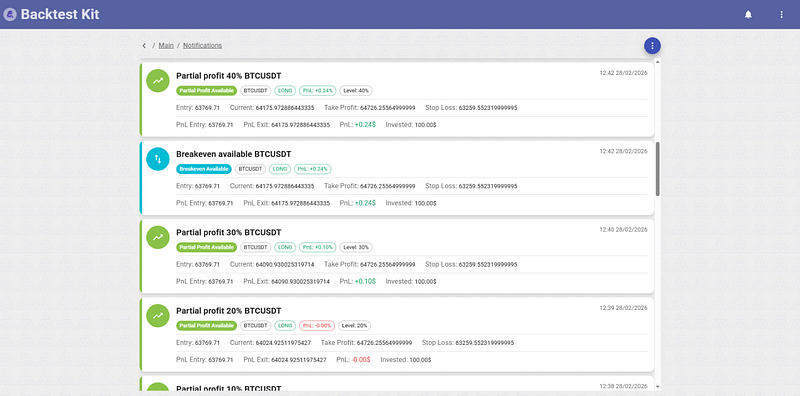
Task: Select the Partial profit 20% BTCUSDT title
Action: point(229,311)
